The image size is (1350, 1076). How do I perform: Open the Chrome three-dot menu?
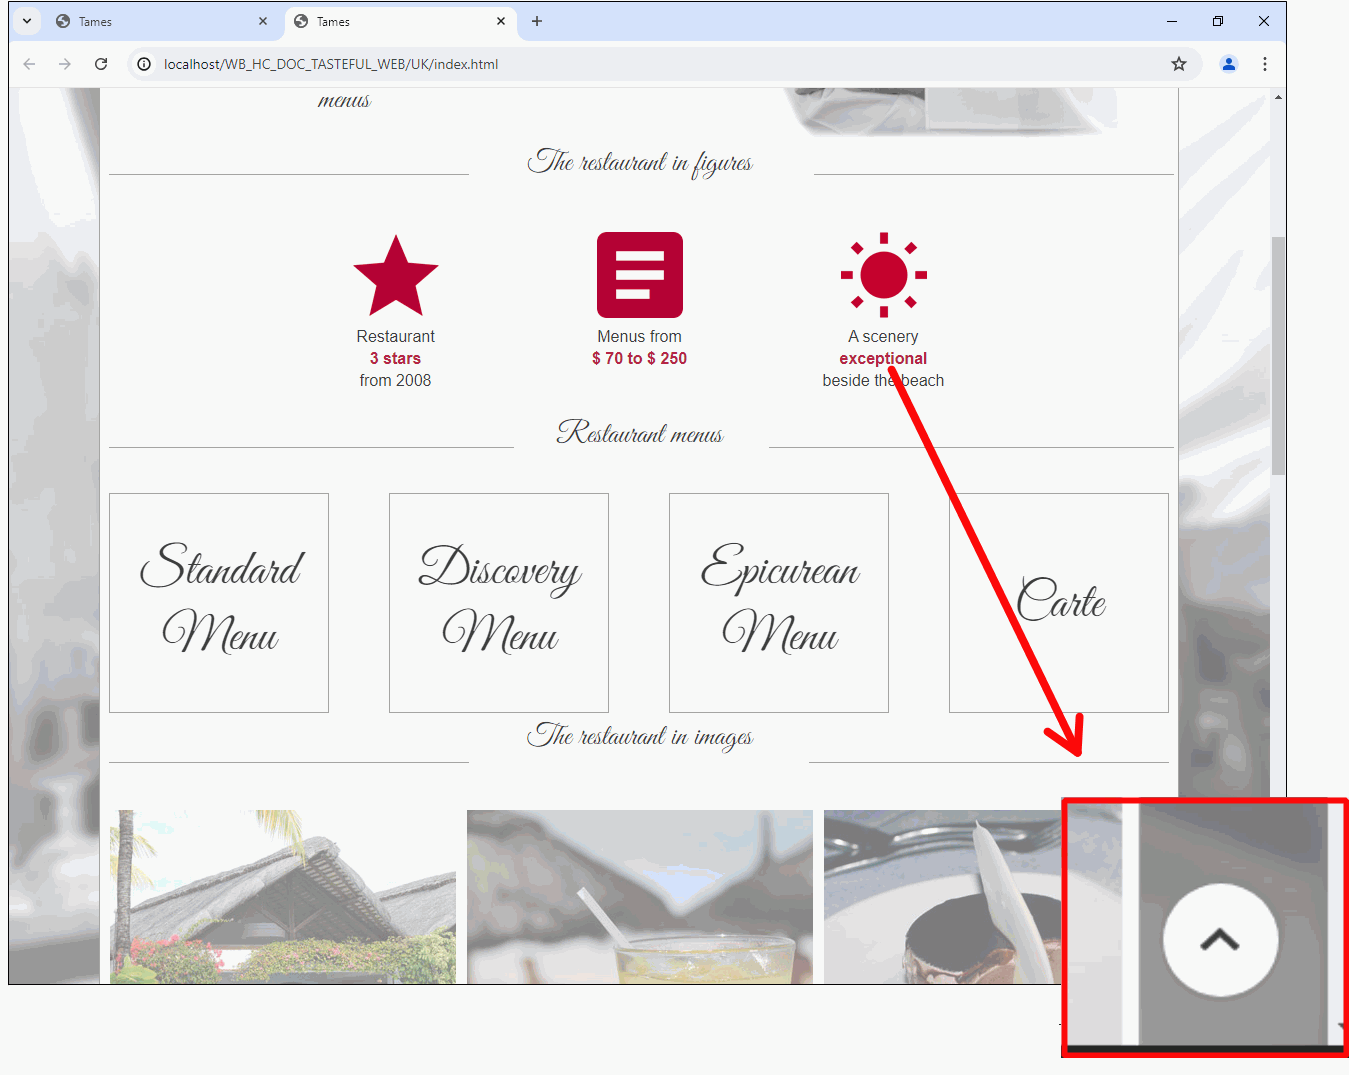tap(1265, 64)
